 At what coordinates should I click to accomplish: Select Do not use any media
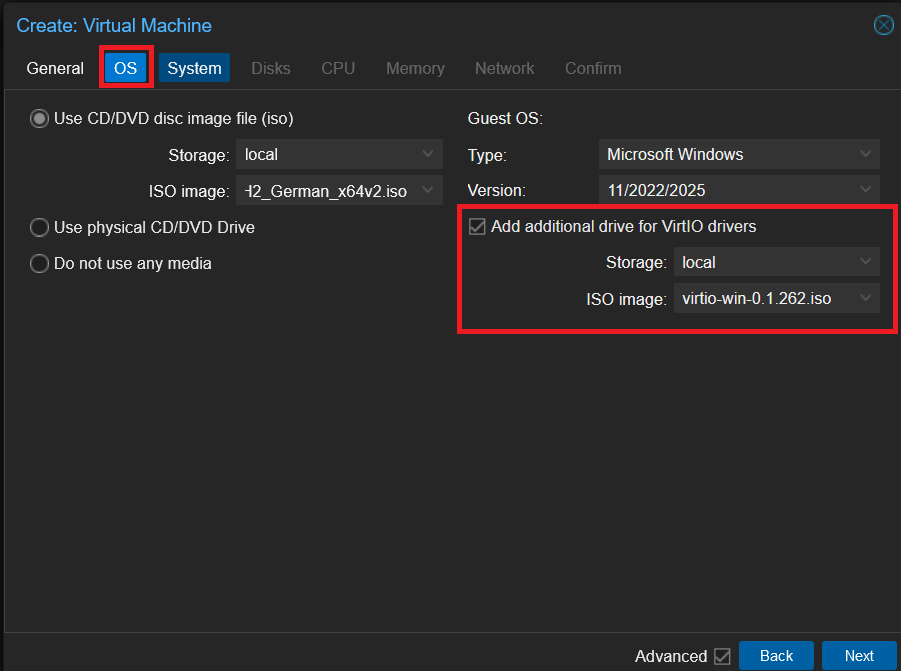pos(39,264)
